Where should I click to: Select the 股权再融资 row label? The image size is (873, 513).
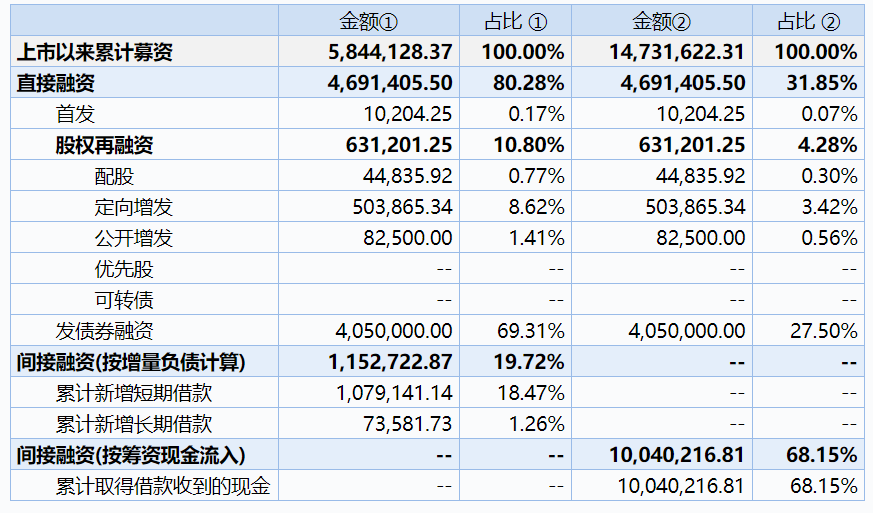pos(104,145)
